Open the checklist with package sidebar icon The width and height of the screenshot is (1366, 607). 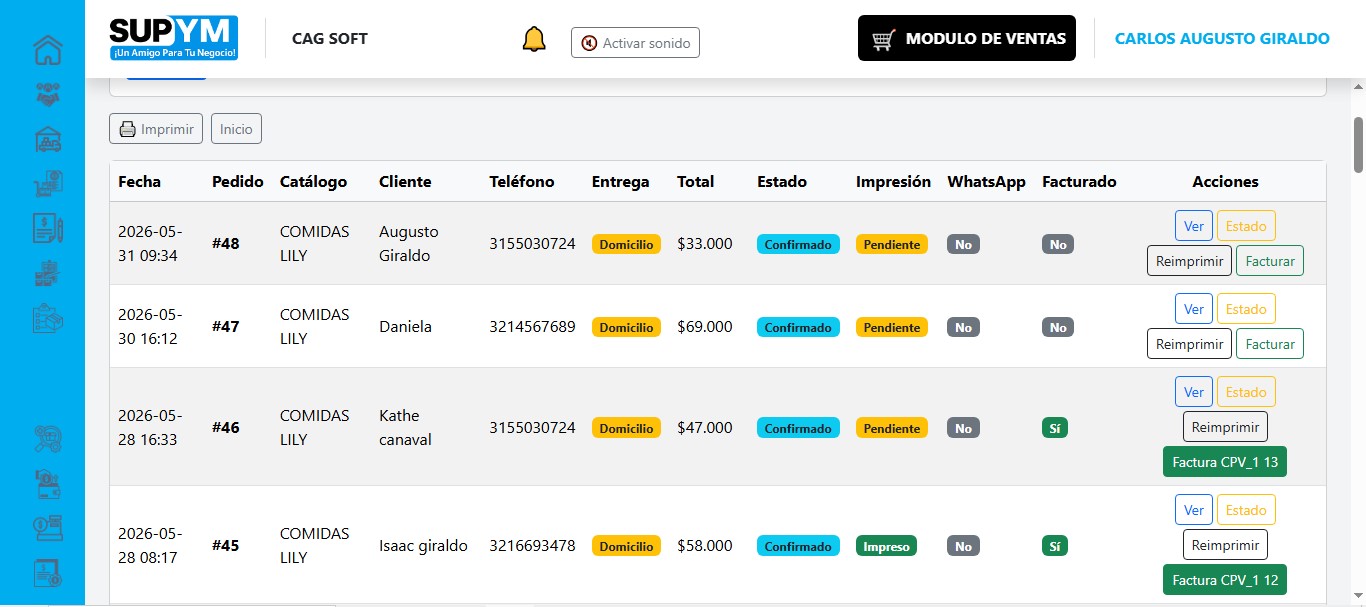coord(48,318)
